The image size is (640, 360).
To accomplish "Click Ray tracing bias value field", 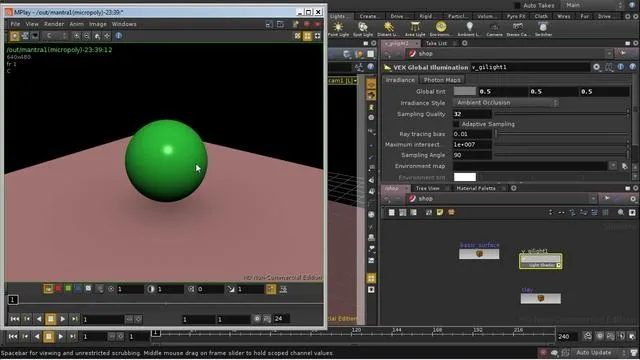I will (472, 134).
